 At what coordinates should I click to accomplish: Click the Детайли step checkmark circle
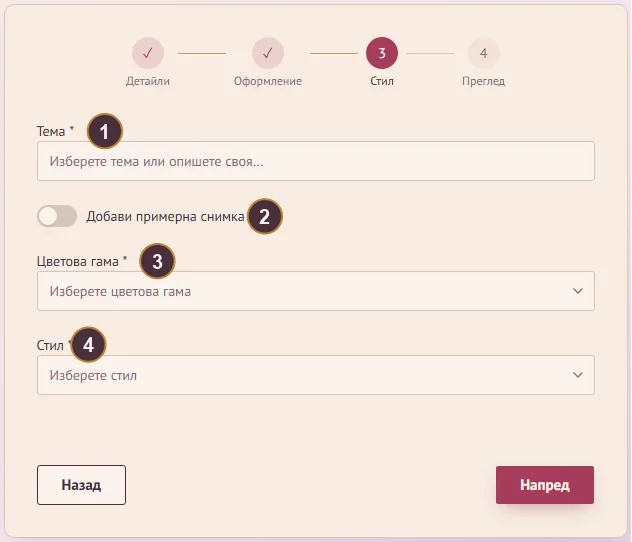pyautogui.click(x=148, y=53)
